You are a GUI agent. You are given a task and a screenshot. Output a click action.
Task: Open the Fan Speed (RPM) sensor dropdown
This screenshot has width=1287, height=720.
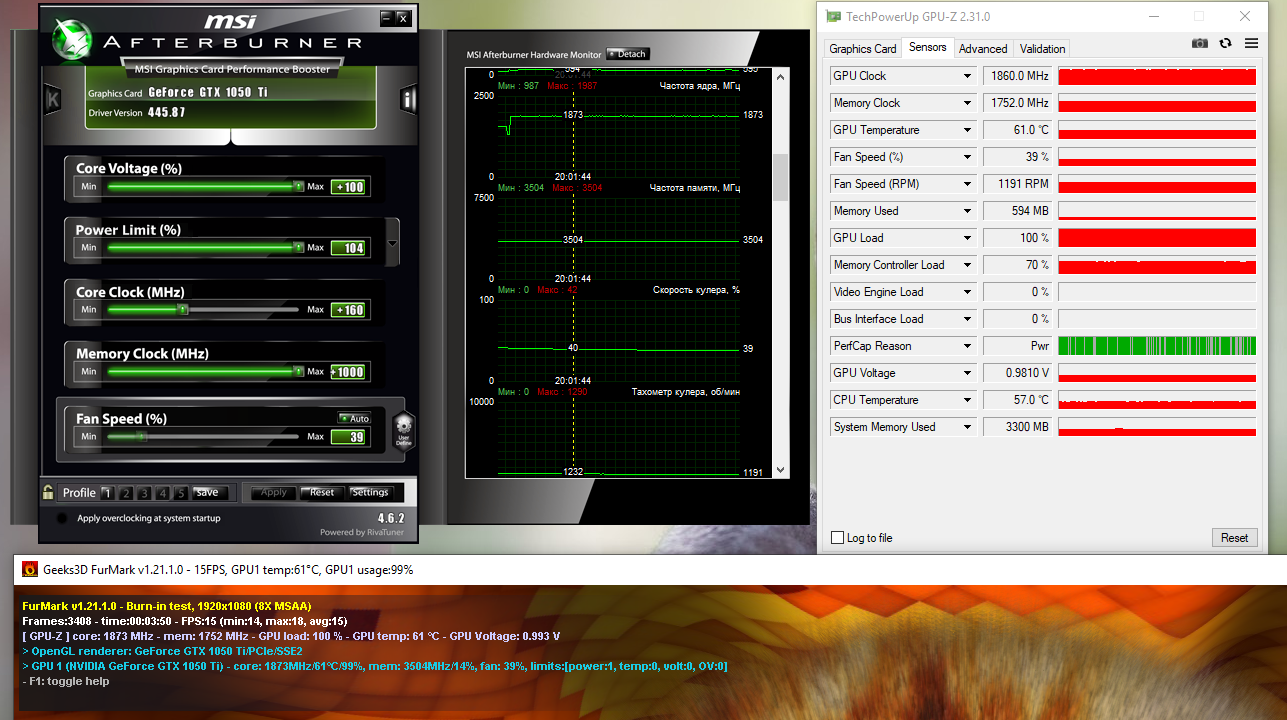967,184
